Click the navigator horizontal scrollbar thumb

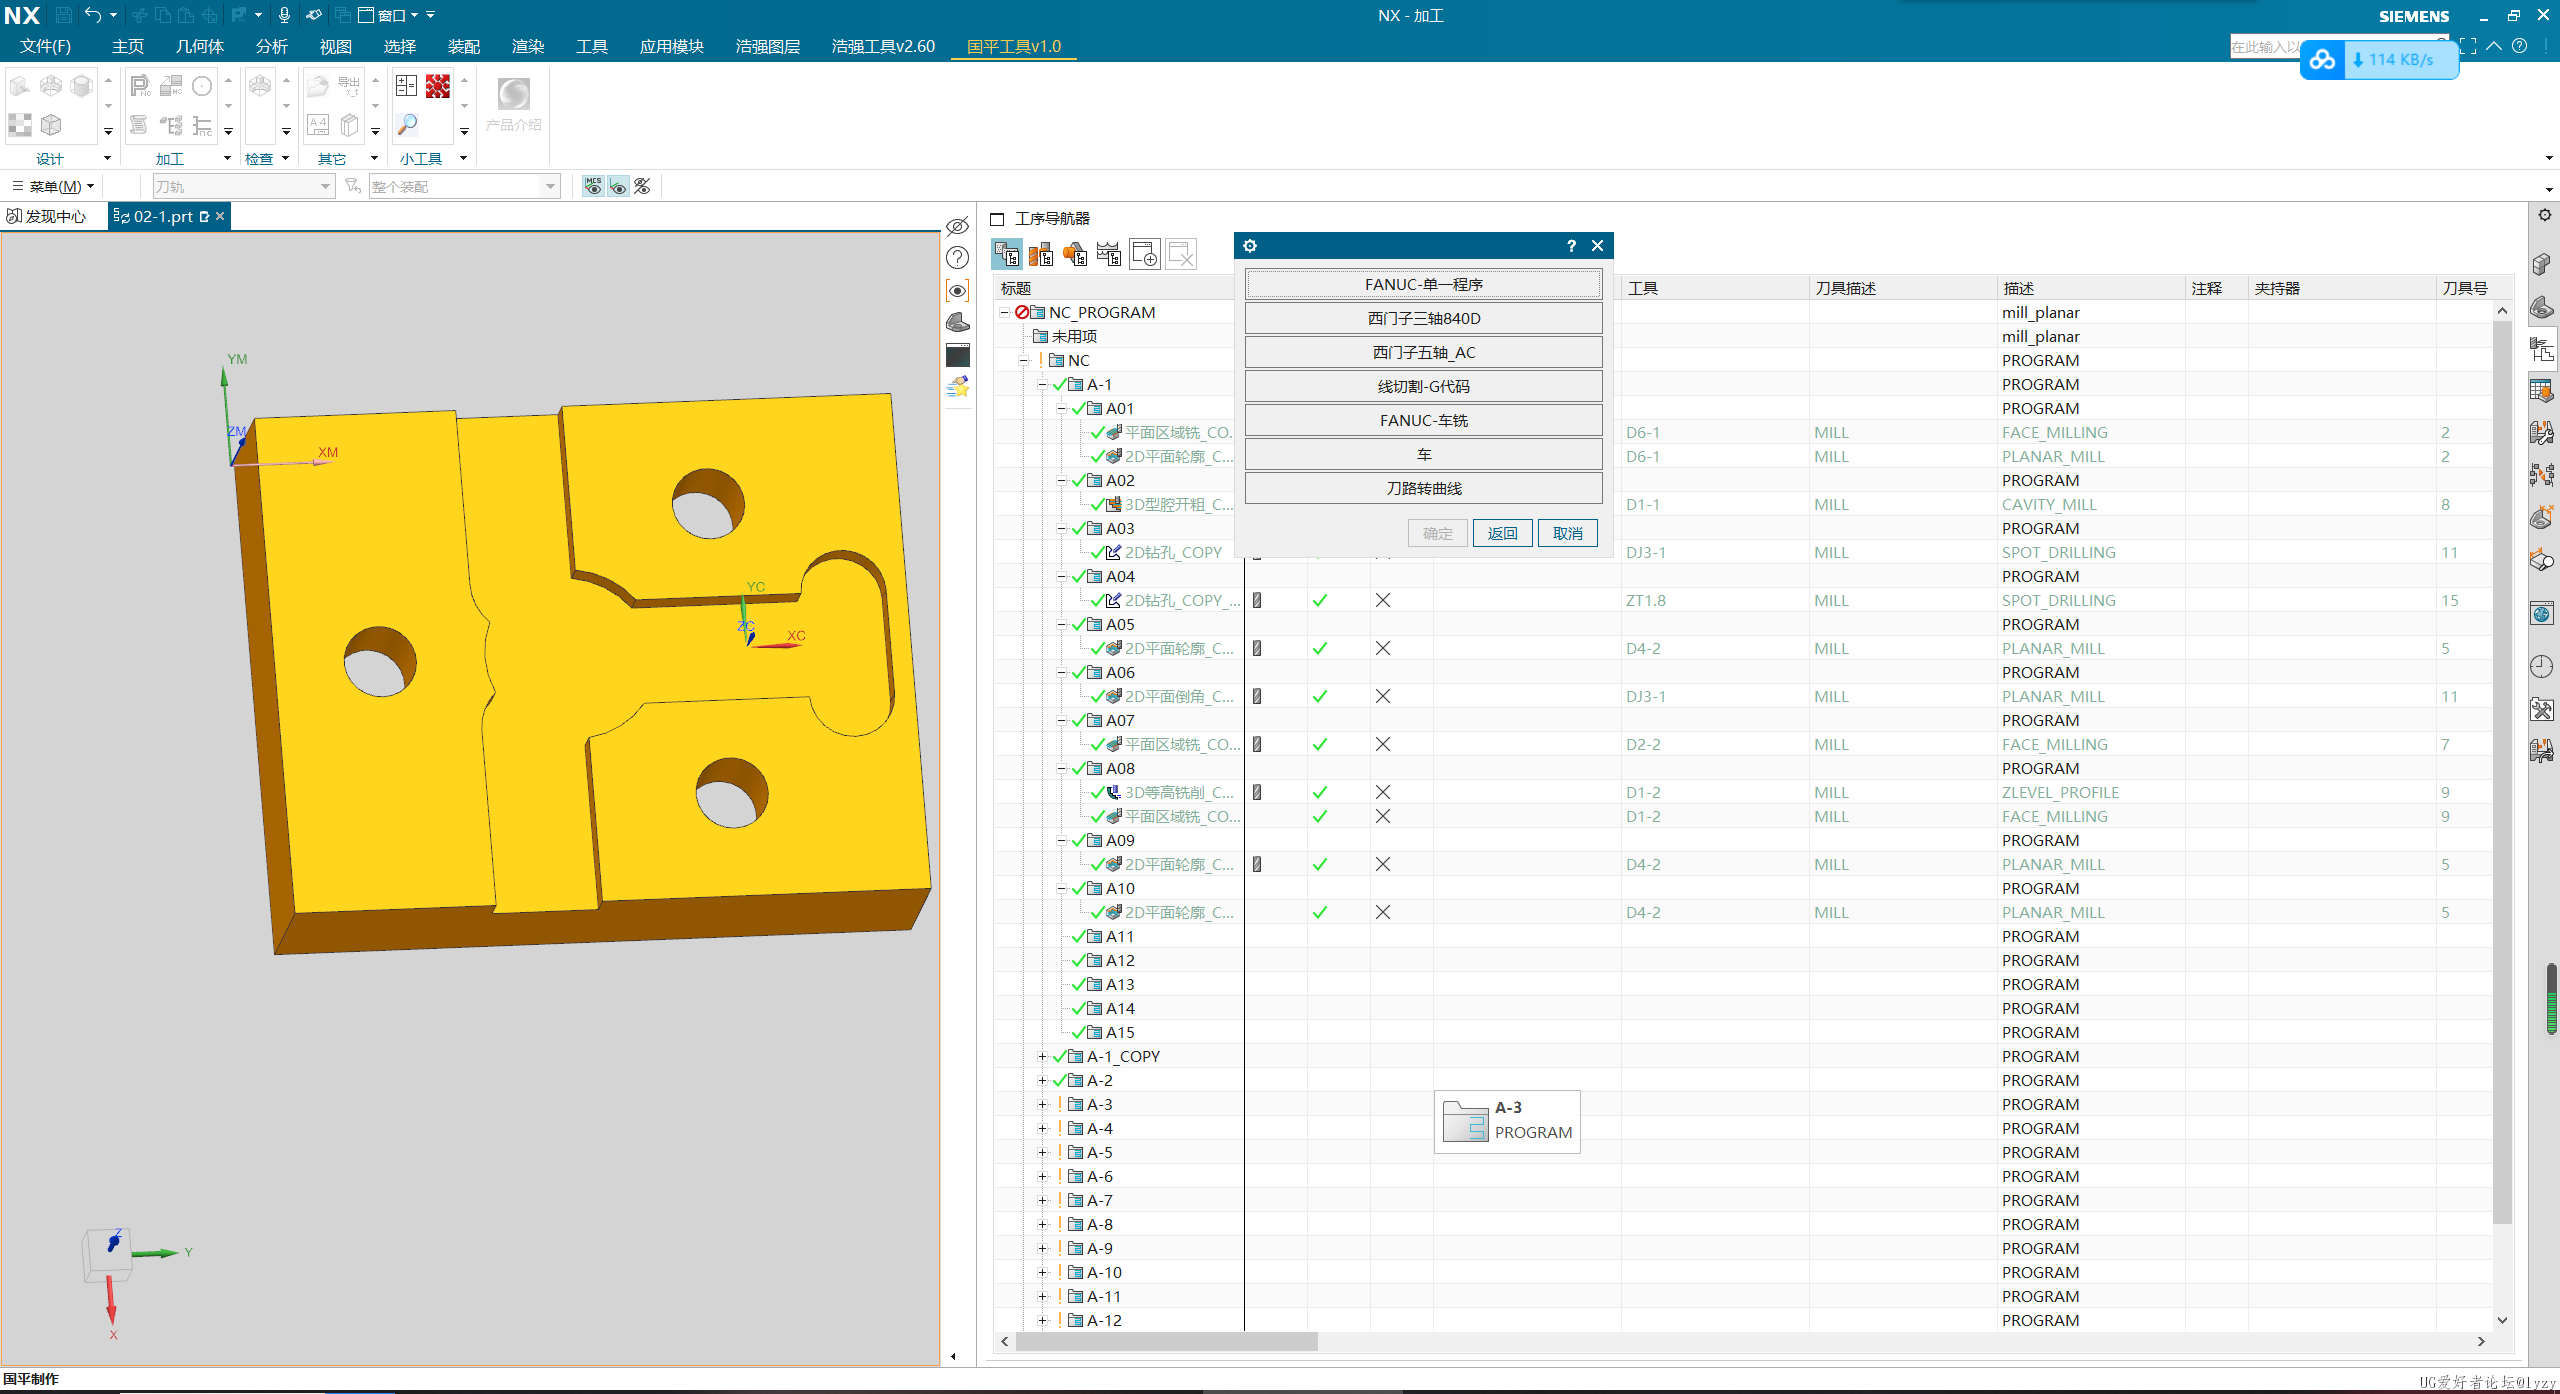pyautogui.click(x=1166, y=1343)
